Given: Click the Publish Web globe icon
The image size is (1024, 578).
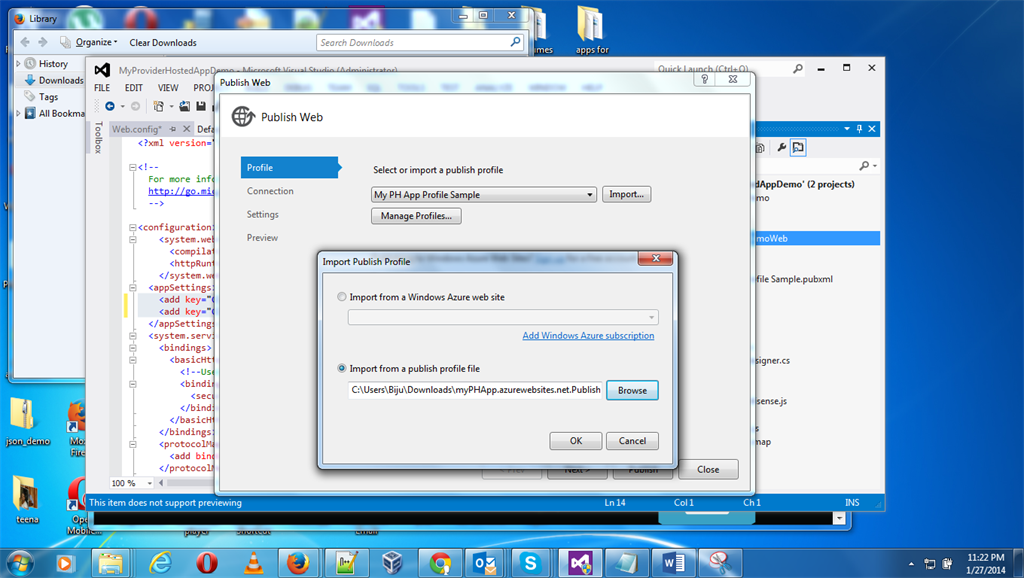Looking at the screenshot, I should [243, 117].
